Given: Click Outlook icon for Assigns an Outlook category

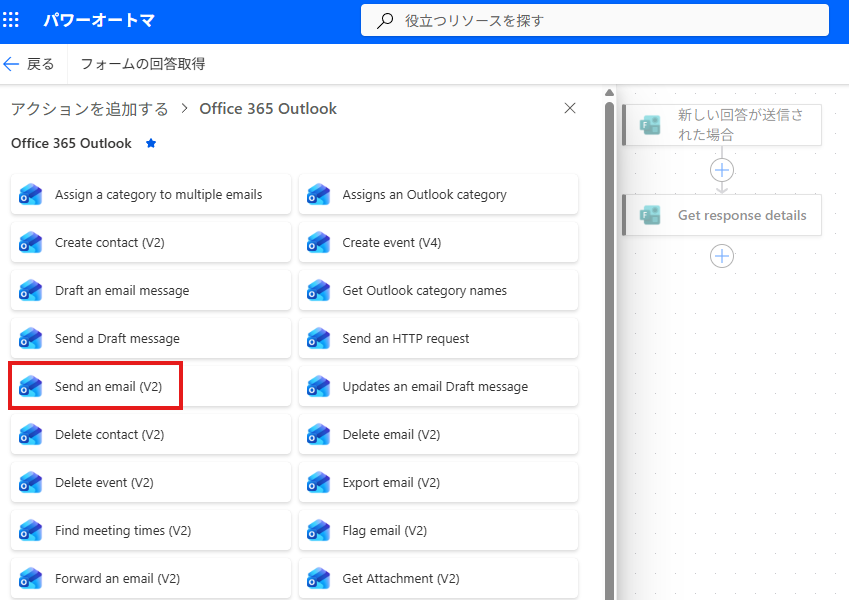Looking at the screenshot, I should coord(318,194).
